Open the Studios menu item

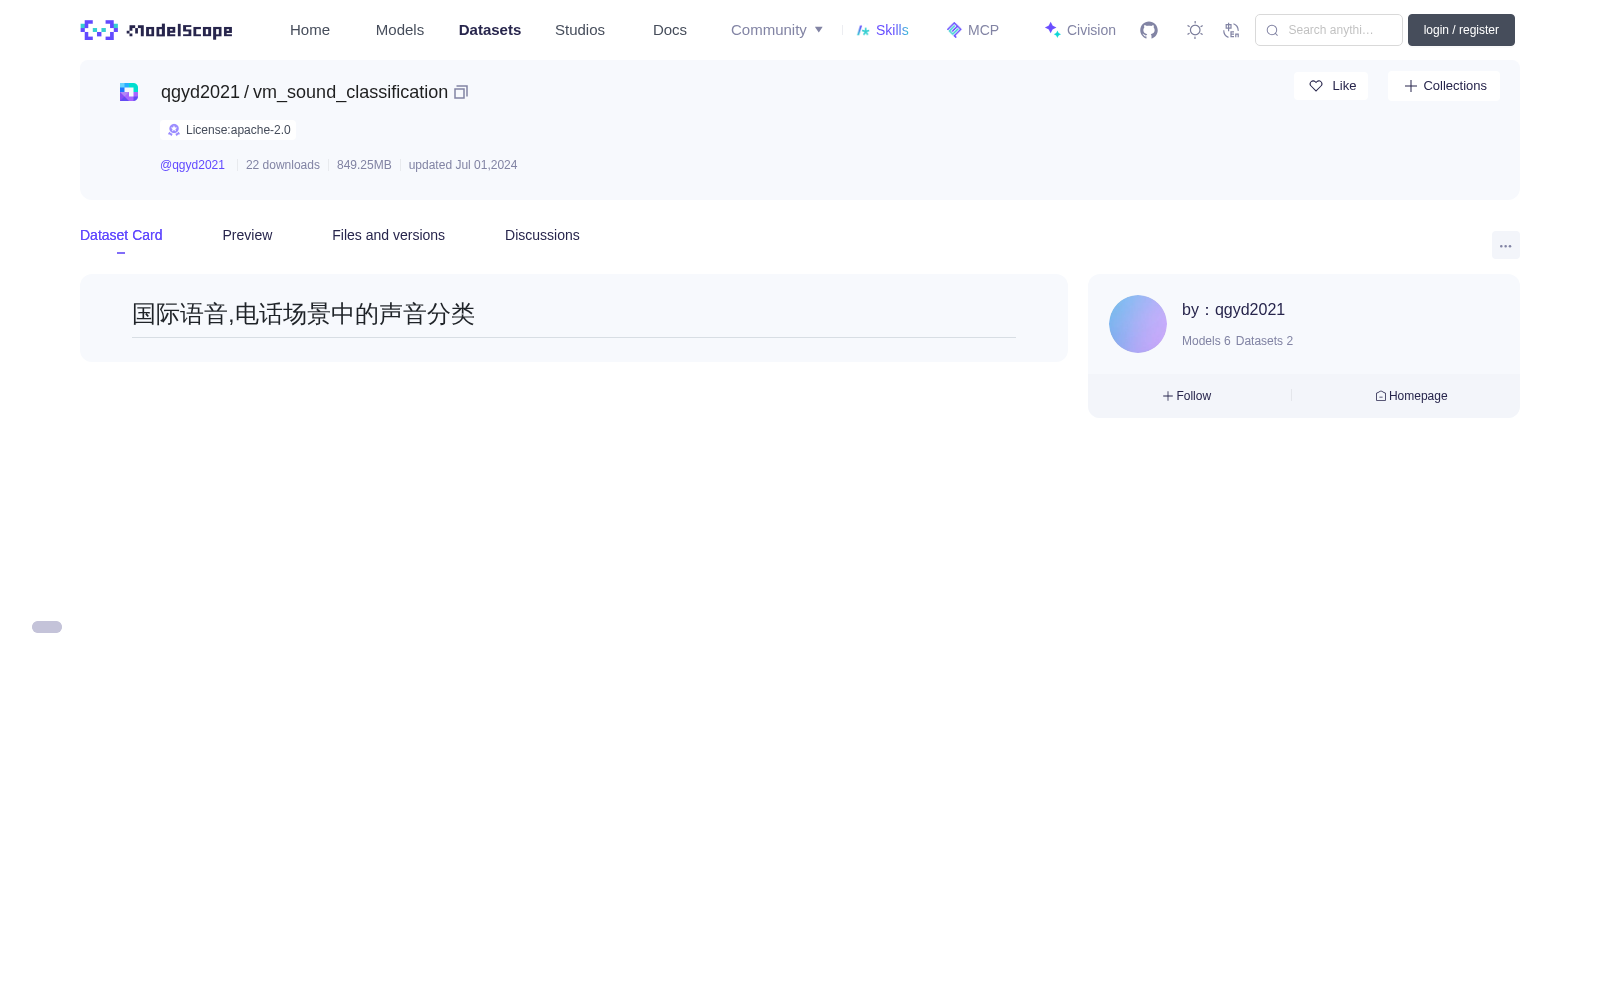pyautogui.click(x=580, y=30)
